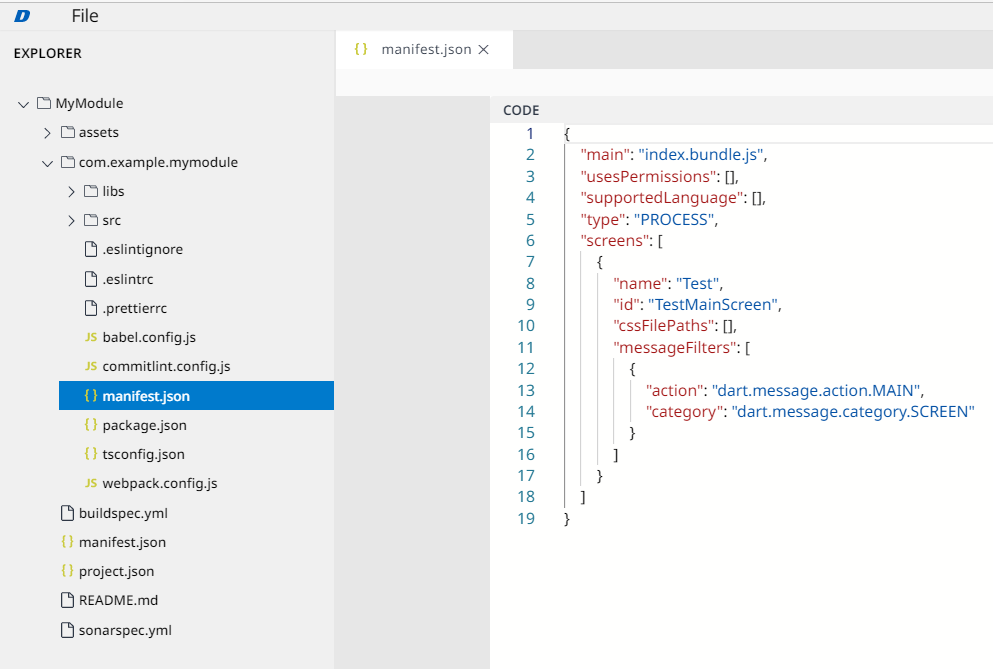Click line number 6 in the gutter

(x=530, y=241)
